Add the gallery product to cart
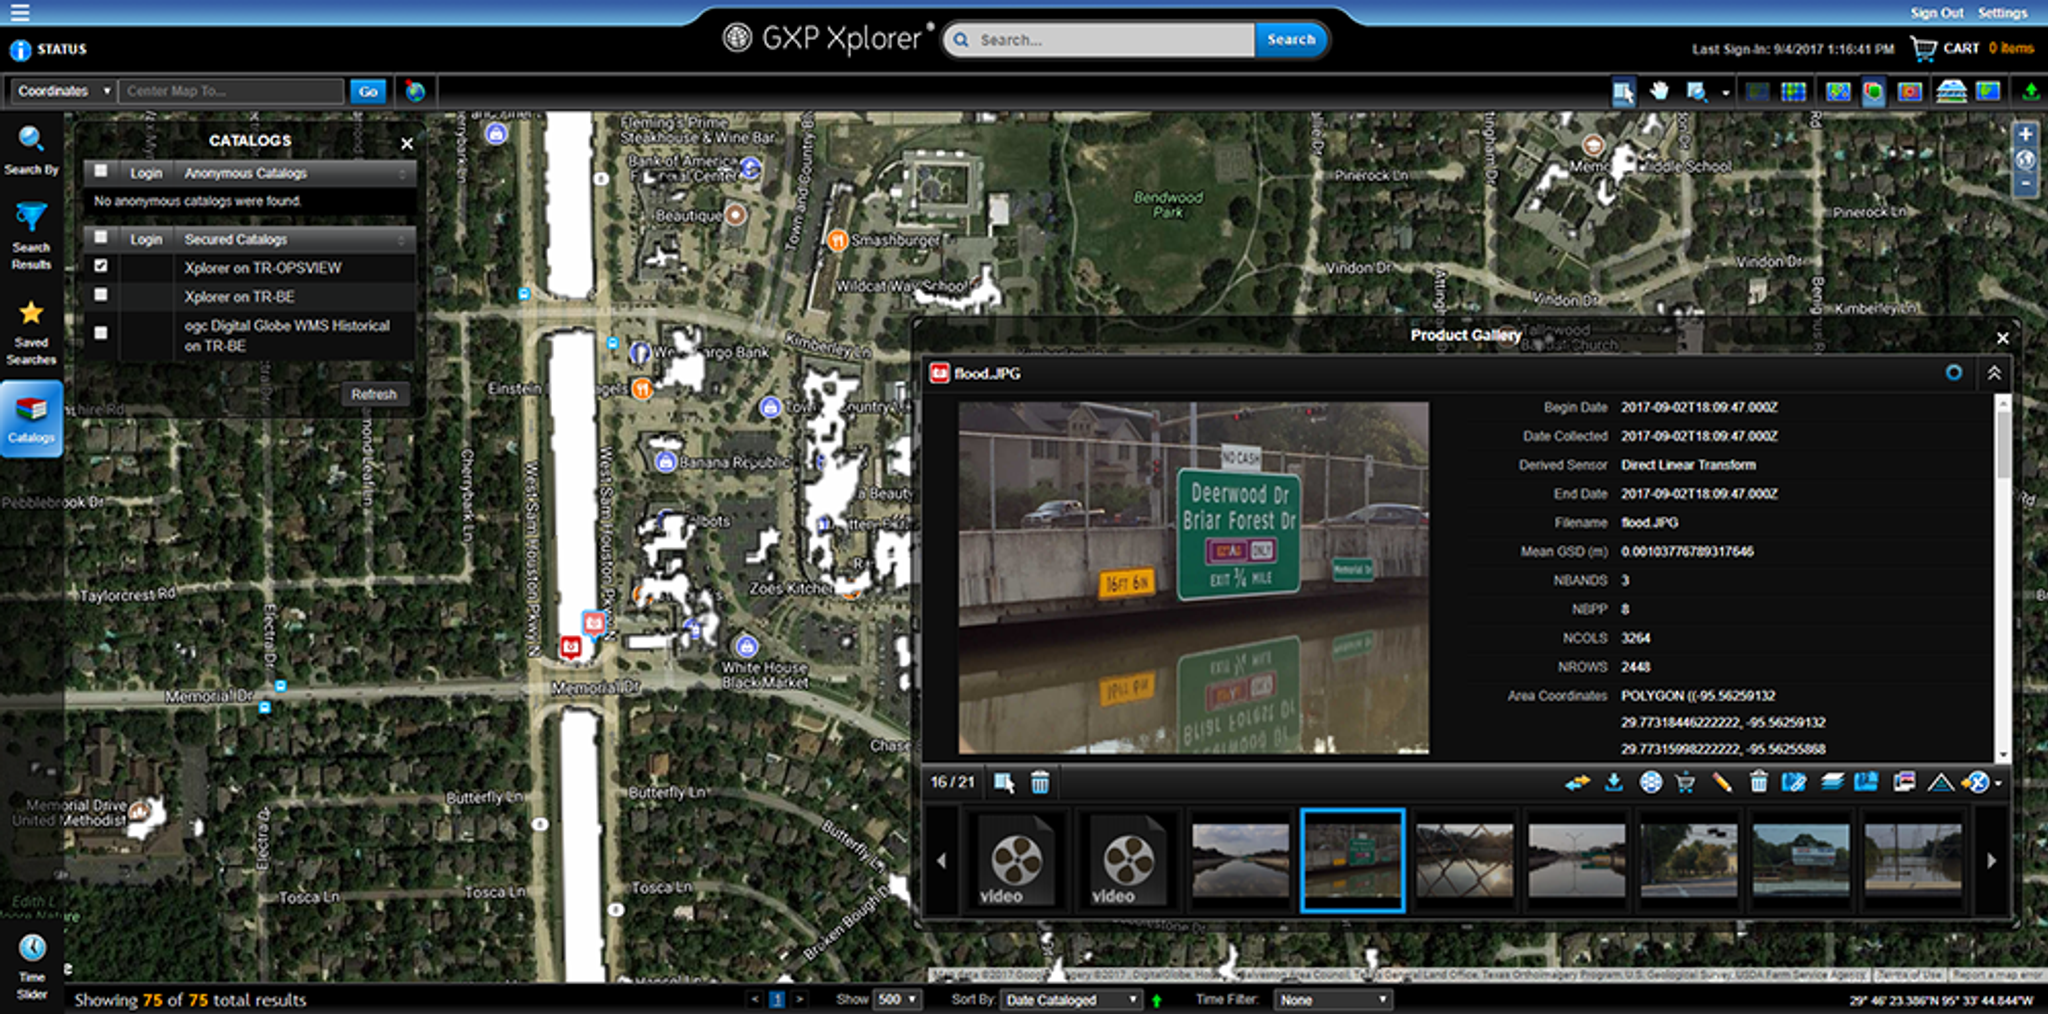Image resolution: width=2048 pixels, height=1014 pixels. 1685,782
